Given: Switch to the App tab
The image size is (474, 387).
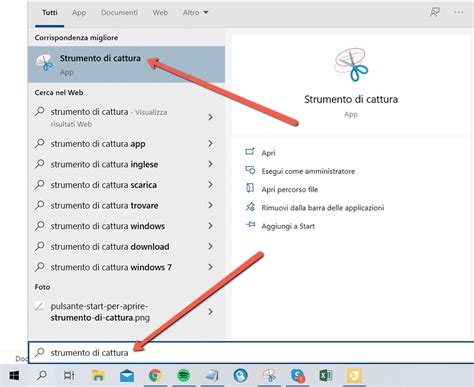Looking at the screenshot, I should pos(79,13).
